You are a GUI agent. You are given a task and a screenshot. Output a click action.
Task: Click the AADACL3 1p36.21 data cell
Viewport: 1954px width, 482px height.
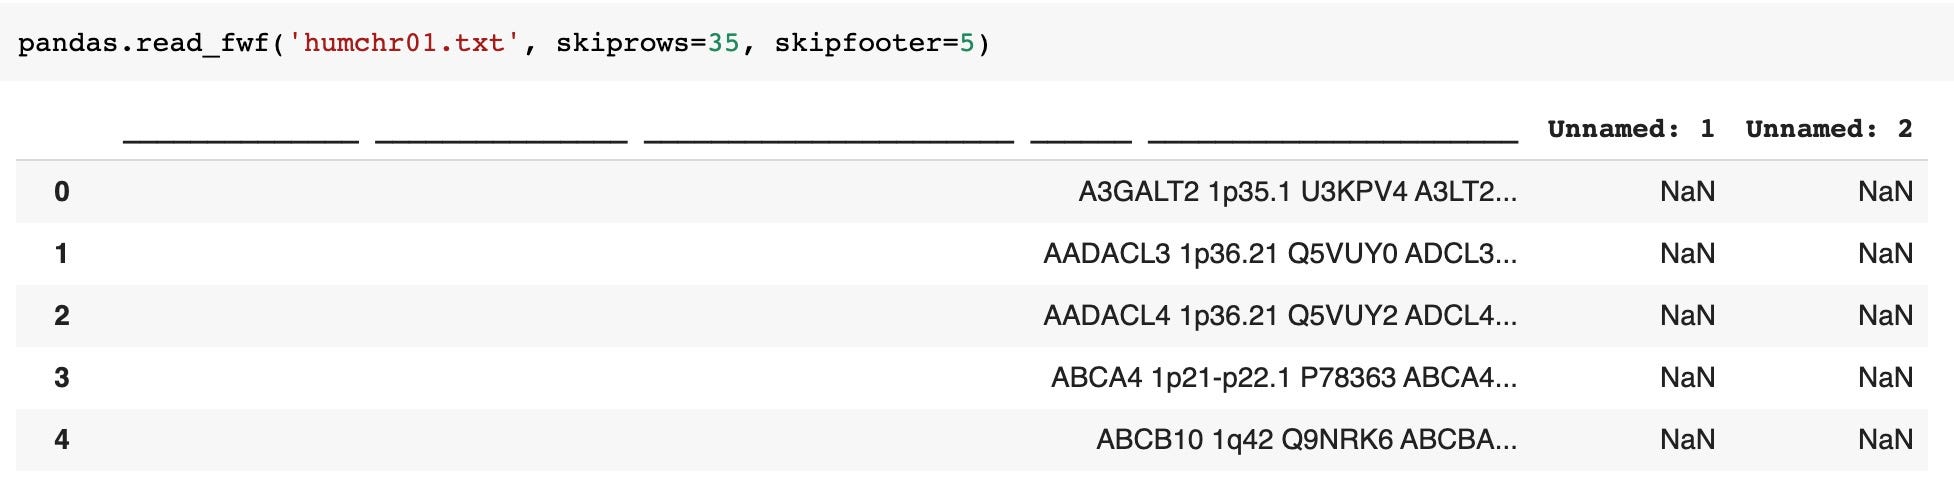tap(1279, 254)
